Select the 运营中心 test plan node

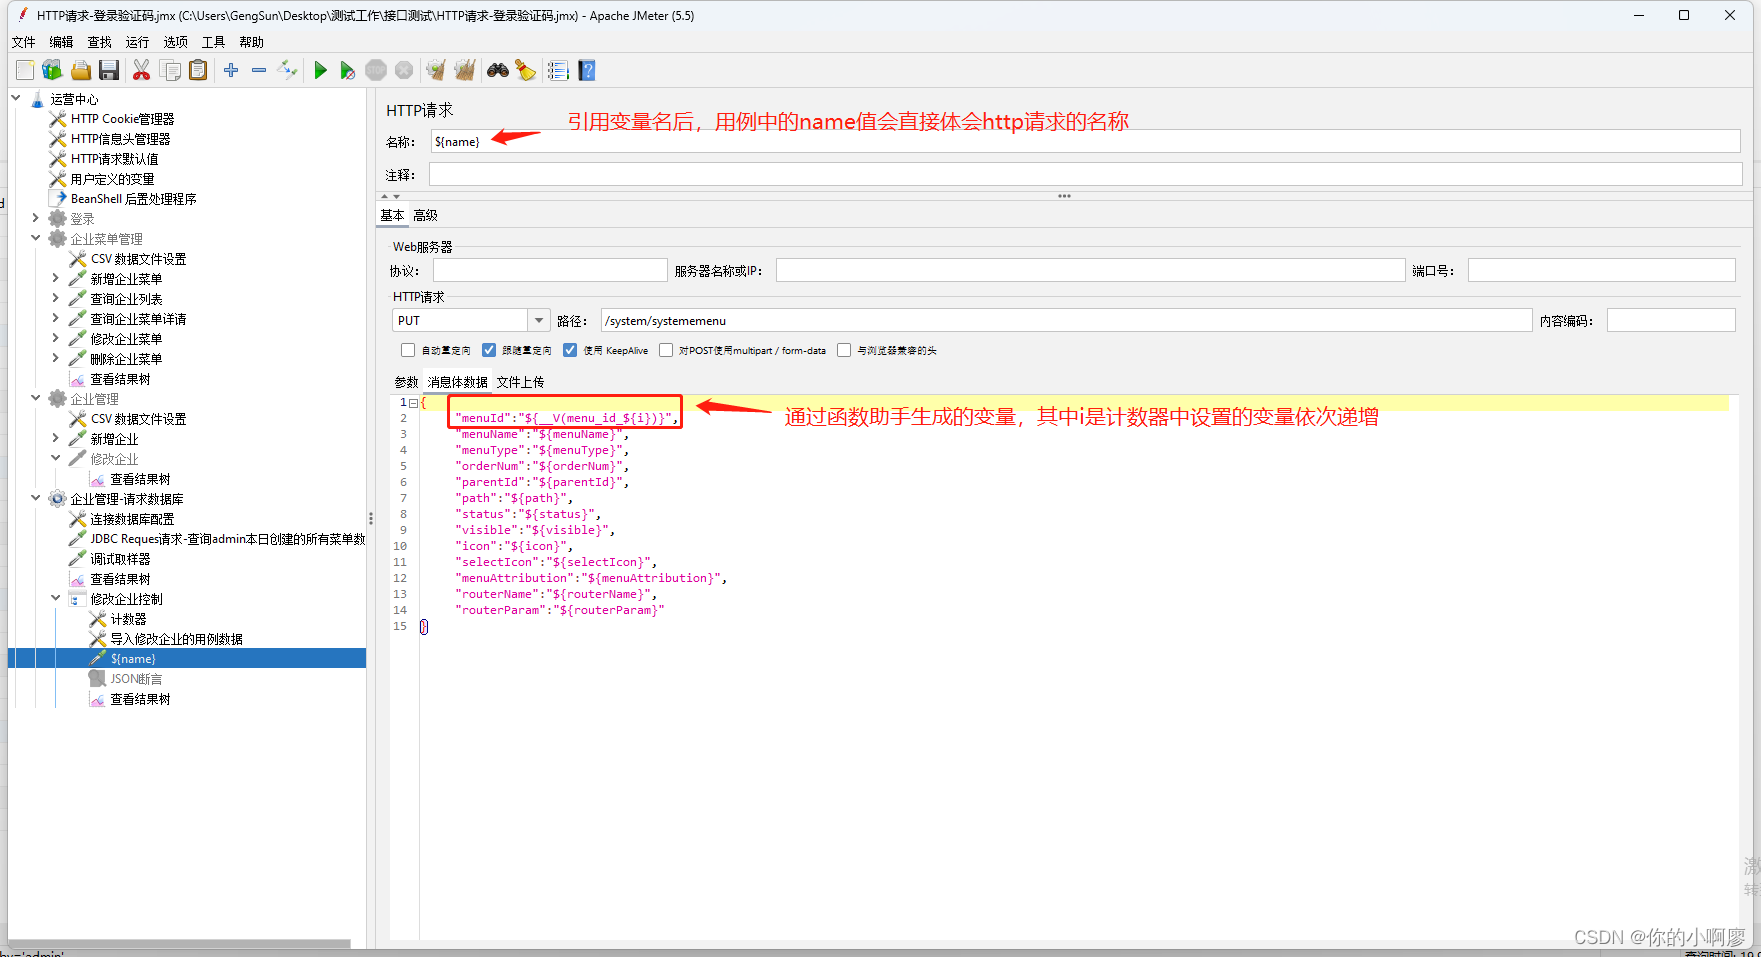point(74,99)
